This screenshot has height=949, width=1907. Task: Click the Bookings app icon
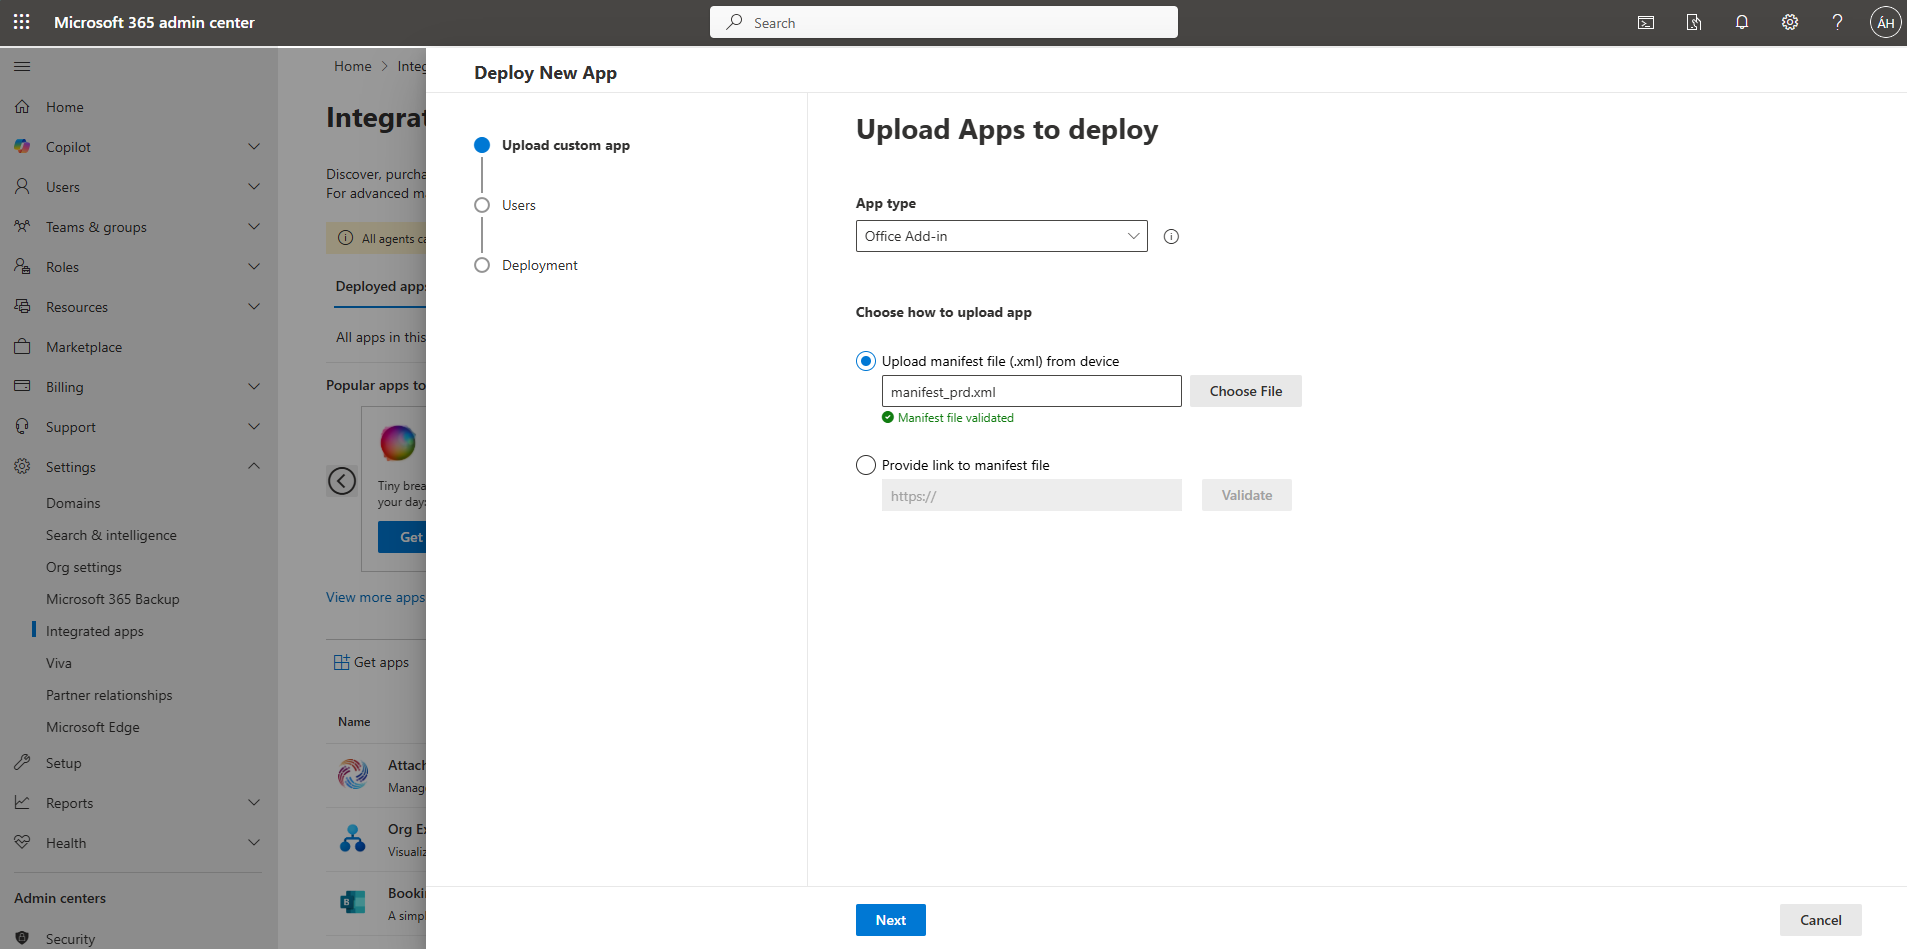(352, 901)
